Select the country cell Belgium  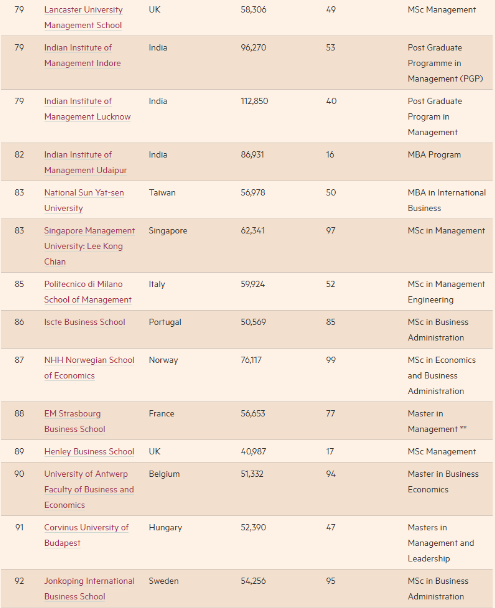(164, 474)
